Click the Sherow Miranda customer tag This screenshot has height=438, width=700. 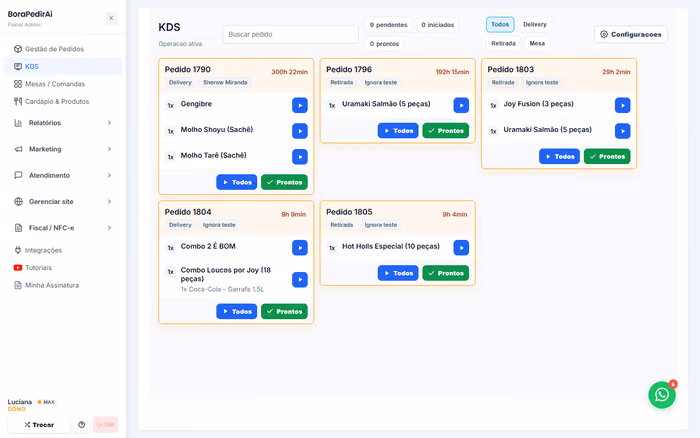pyautogui.click(x=225, y=83)
